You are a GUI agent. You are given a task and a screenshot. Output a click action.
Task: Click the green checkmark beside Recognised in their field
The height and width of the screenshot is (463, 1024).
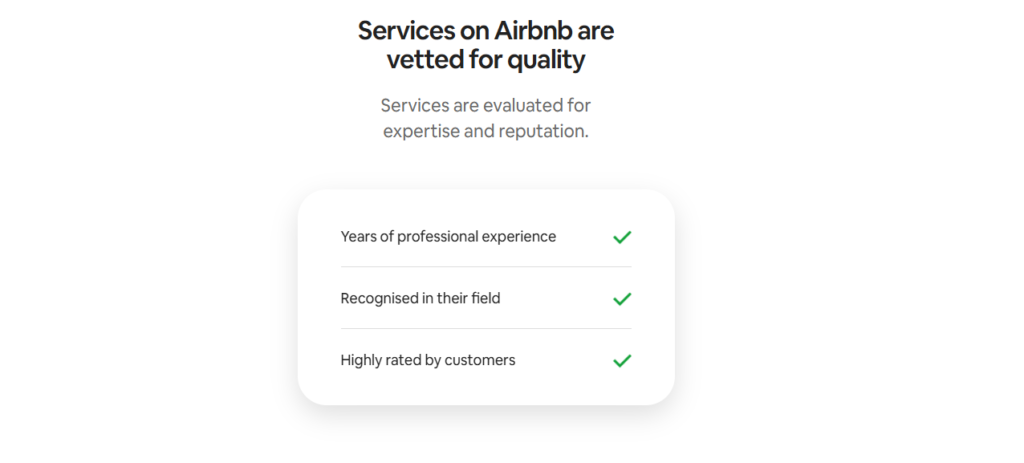pos(622,299)
